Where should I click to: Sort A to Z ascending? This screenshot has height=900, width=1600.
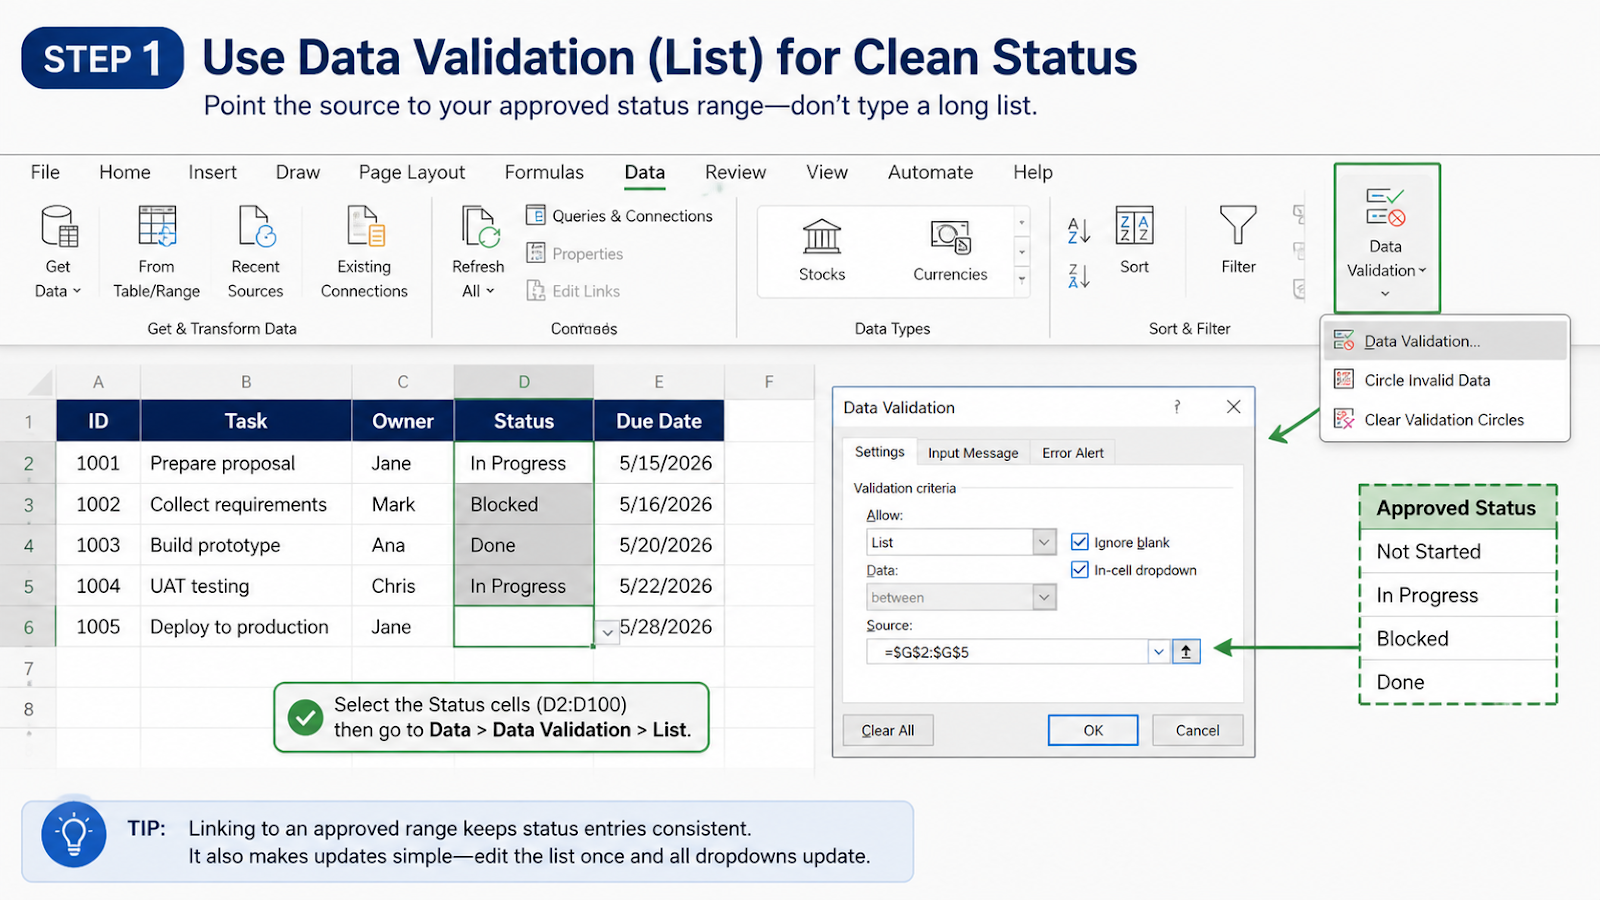click(x=1079, y=231)
